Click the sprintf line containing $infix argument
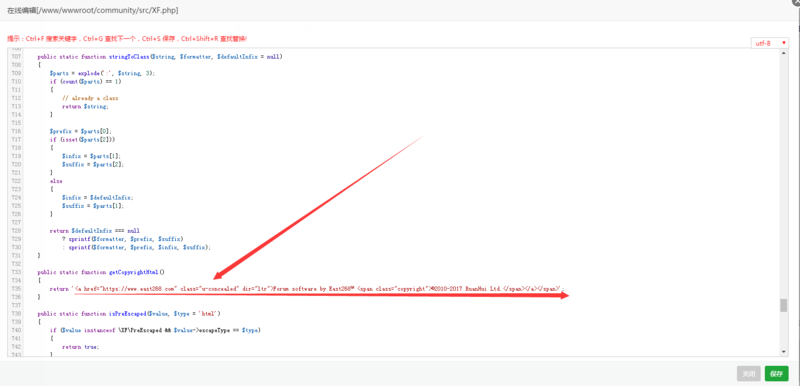The image size is (800, 386). click(136, 247)
